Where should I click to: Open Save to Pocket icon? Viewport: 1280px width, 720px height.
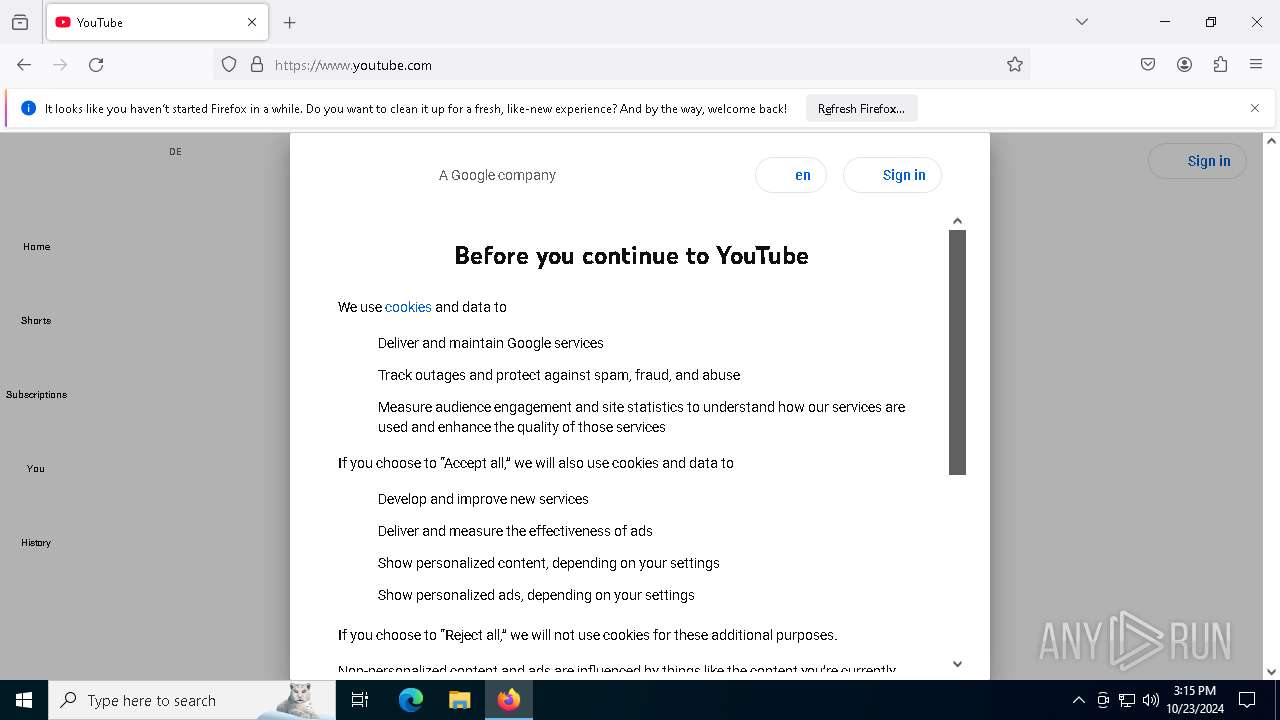[x=1148, y=65]
